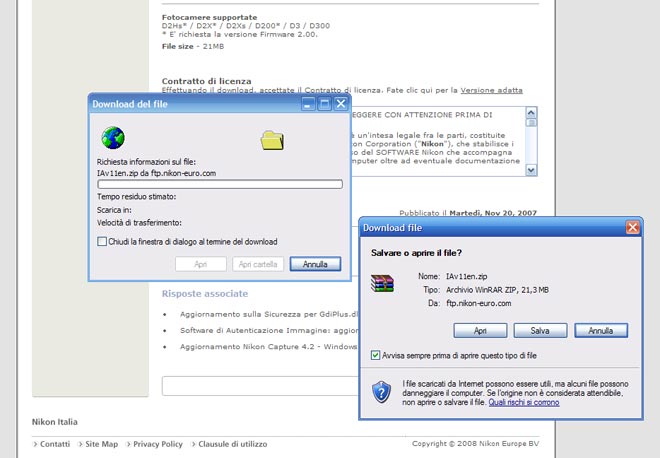Click the Apri button in the Download file dialog
660x458 pixels.
point(480,330)
